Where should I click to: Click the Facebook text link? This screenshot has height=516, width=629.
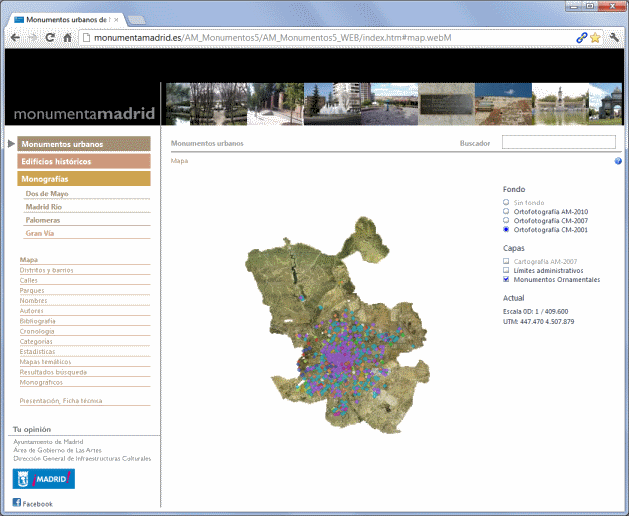pyautogui.click(x=37, y=504)
